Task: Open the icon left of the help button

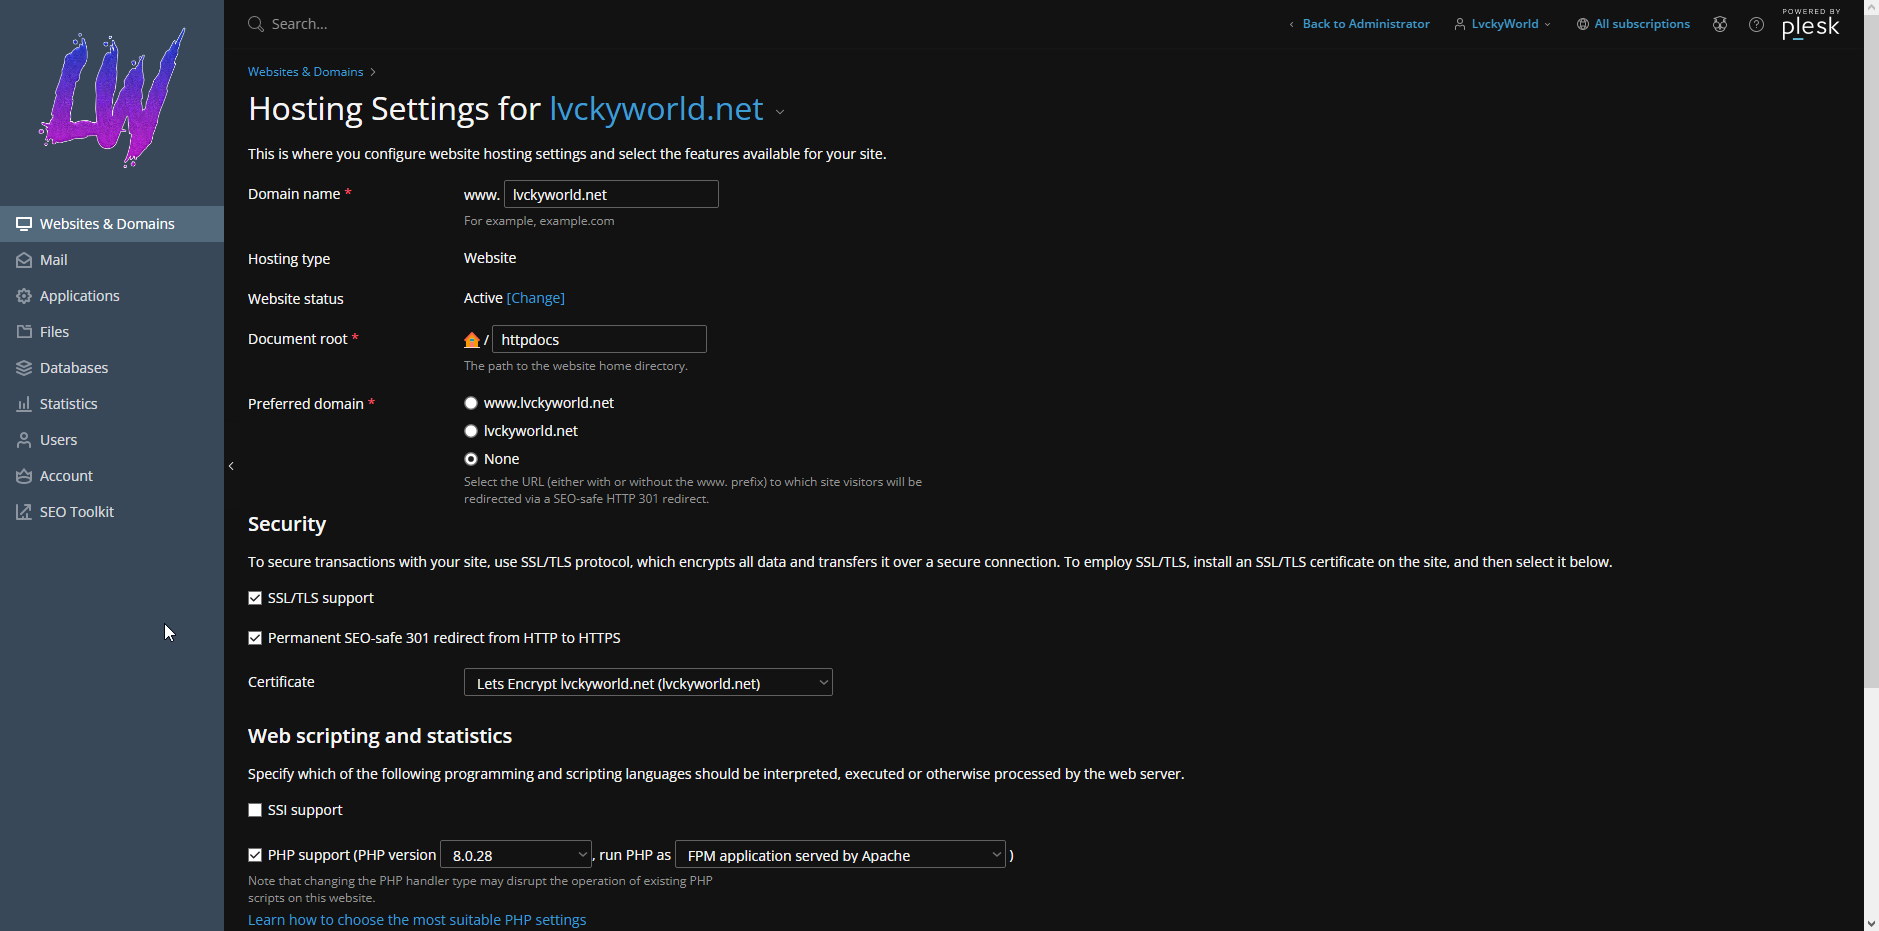Action: [x=1720, y=24]
